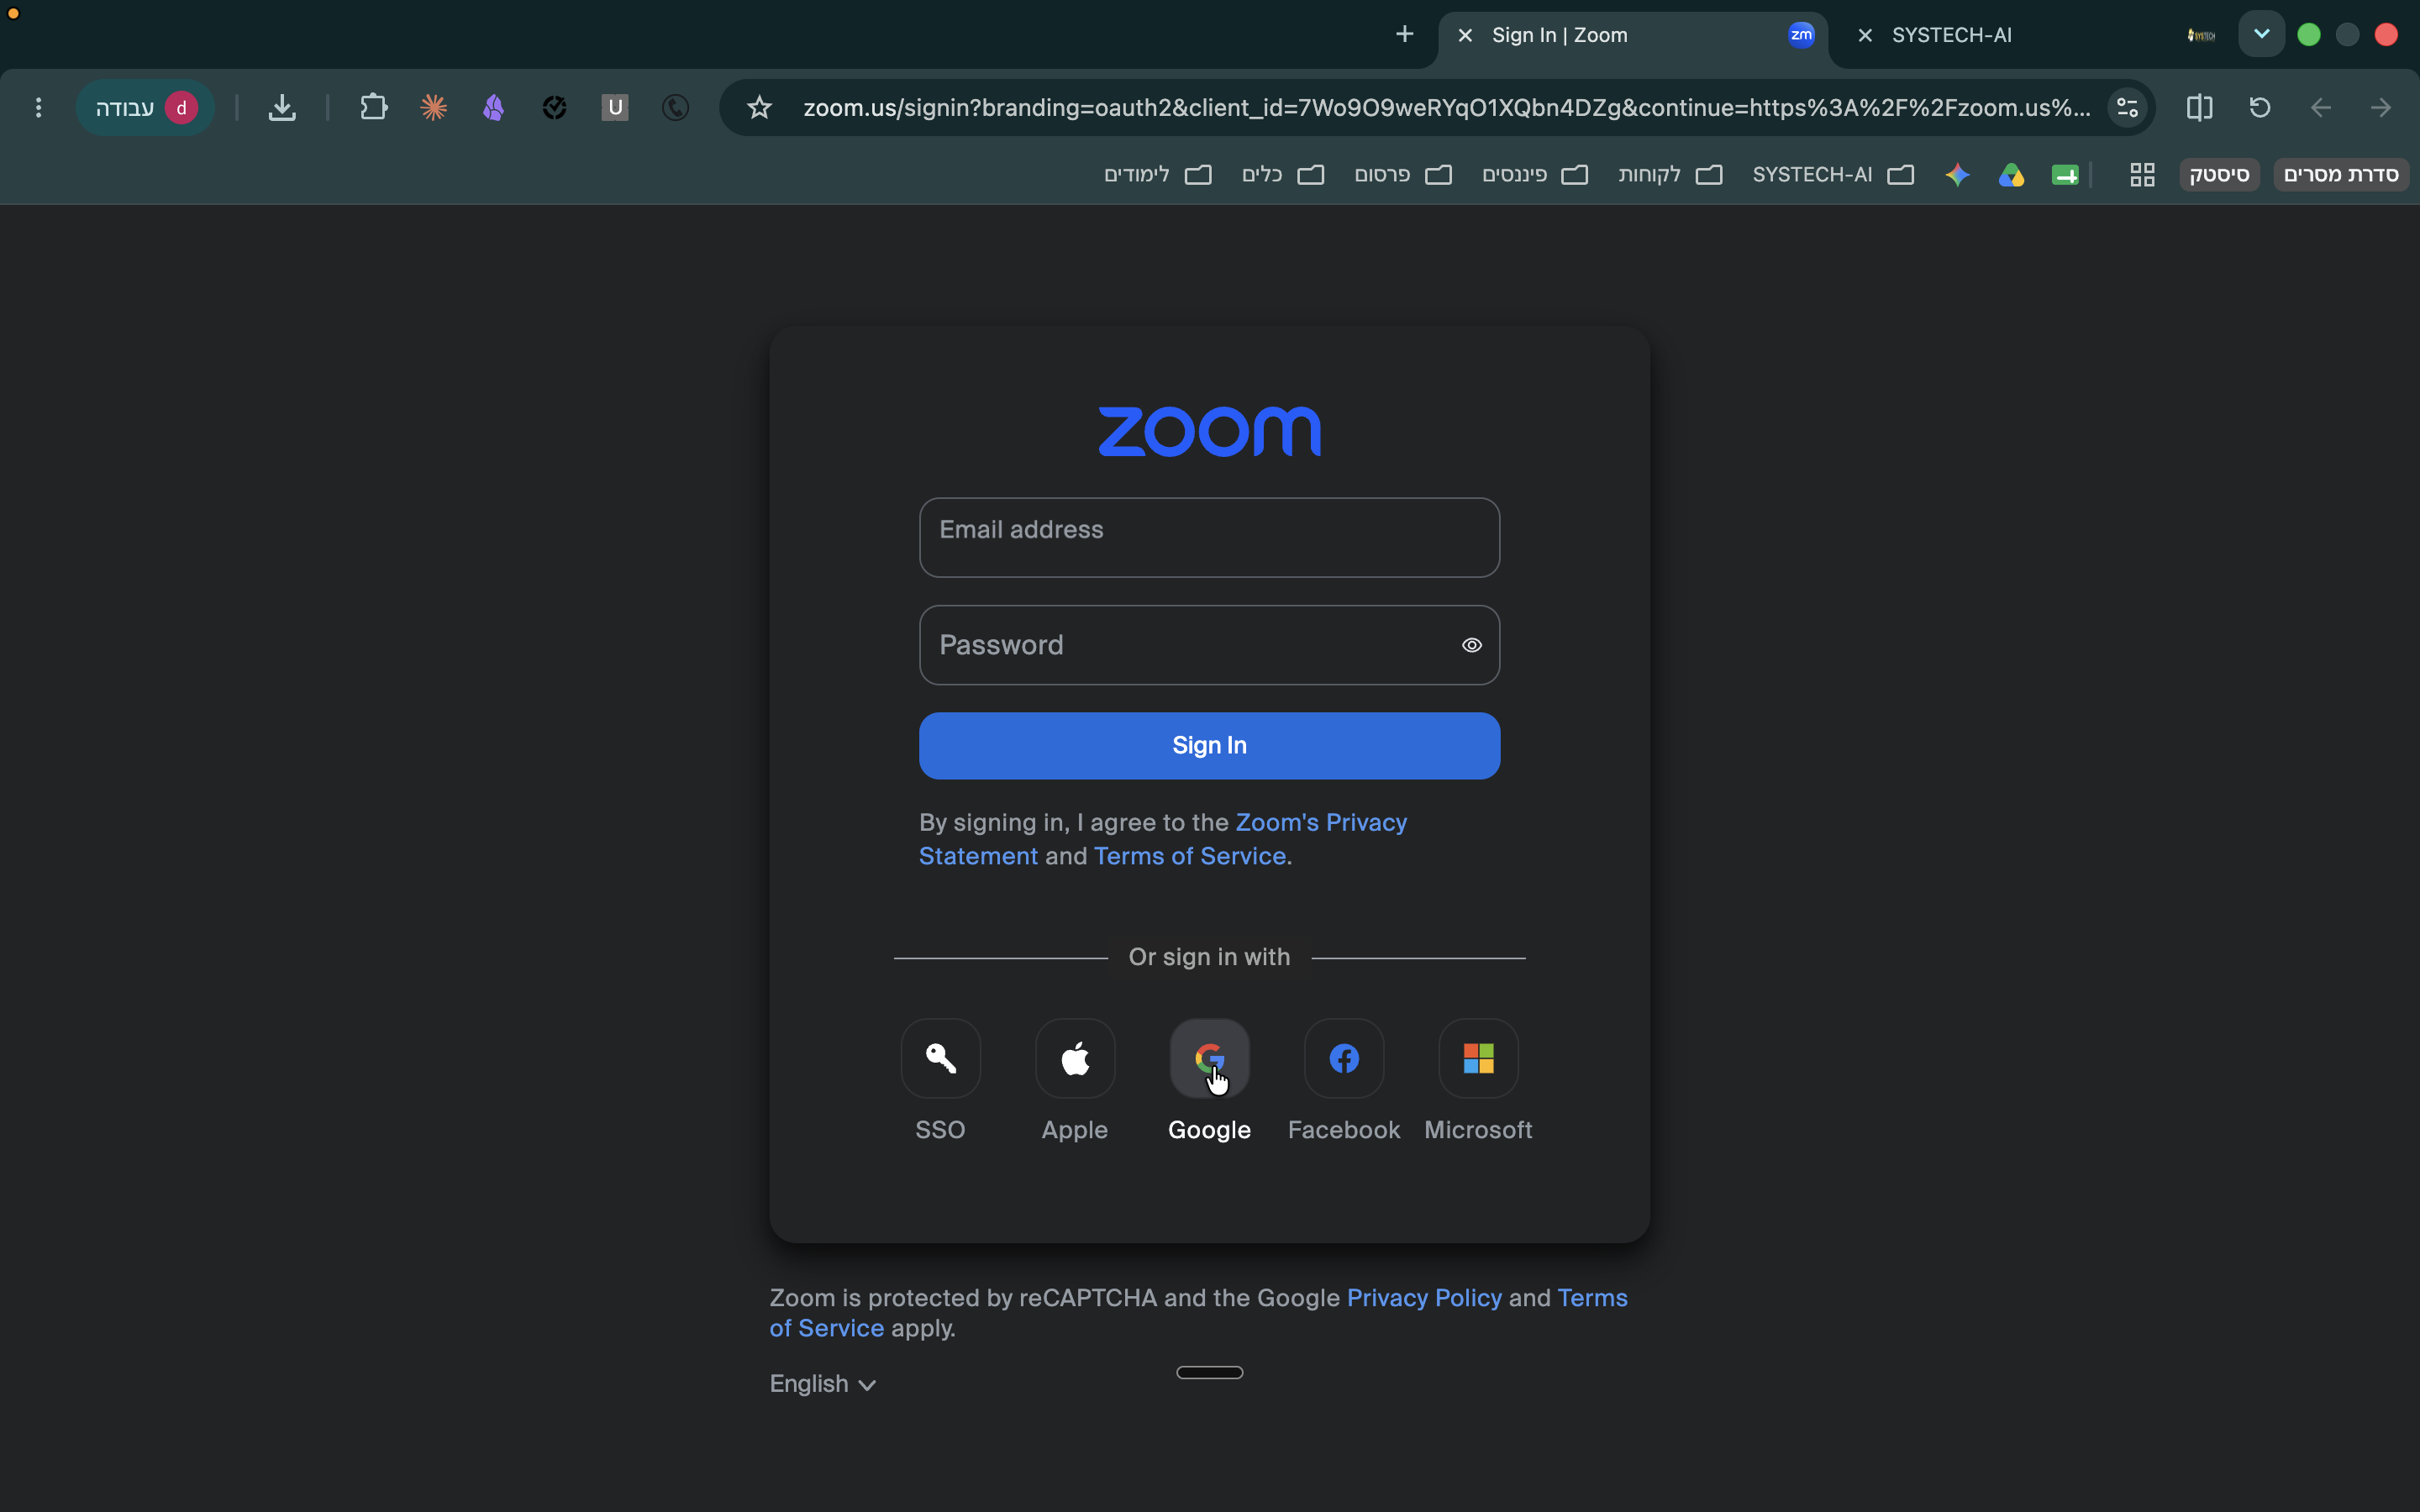The height and width of the screenshot is (1512, 2420).
Task: Reload the page
Action: (x=2260, y=107)
